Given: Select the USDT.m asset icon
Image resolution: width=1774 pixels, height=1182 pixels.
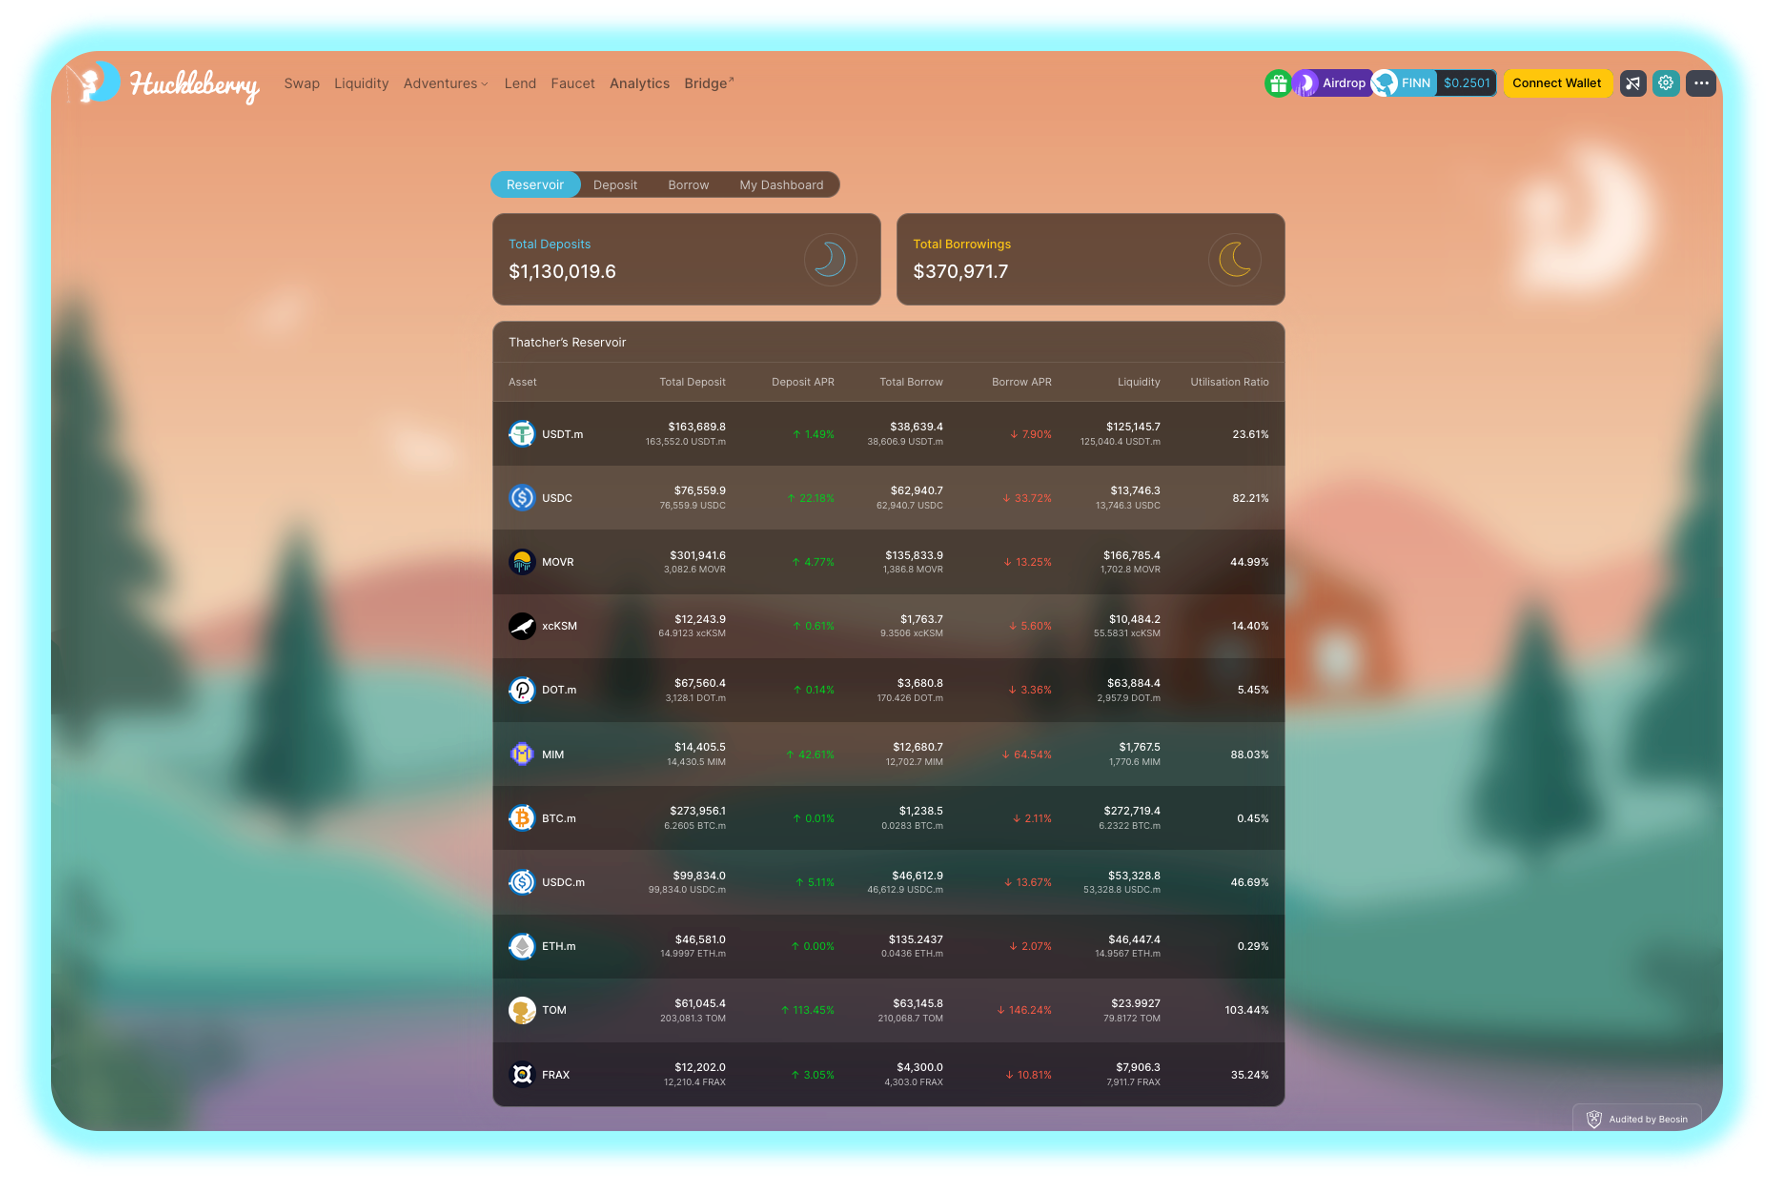Looking at the screenshot, I should (x=522, y=434).
